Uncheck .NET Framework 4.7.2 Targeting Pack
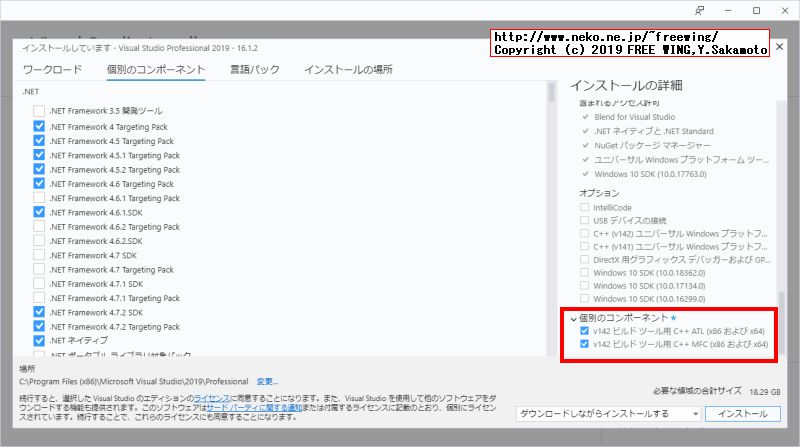This screenshot has width=800, height=447. click(x=39, y=327)
